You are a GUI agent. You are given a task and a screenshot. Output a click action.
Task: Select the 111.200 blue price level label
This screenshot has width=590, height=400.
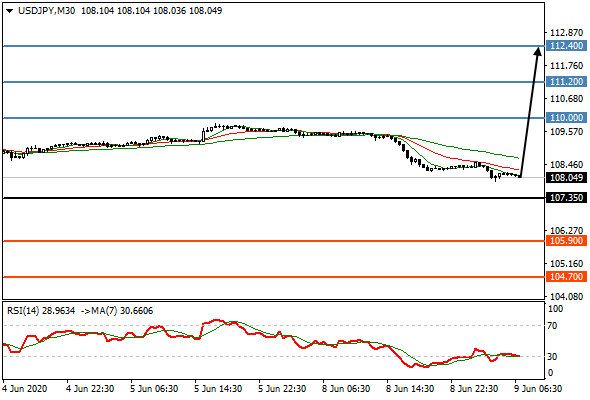coord(566,82)
